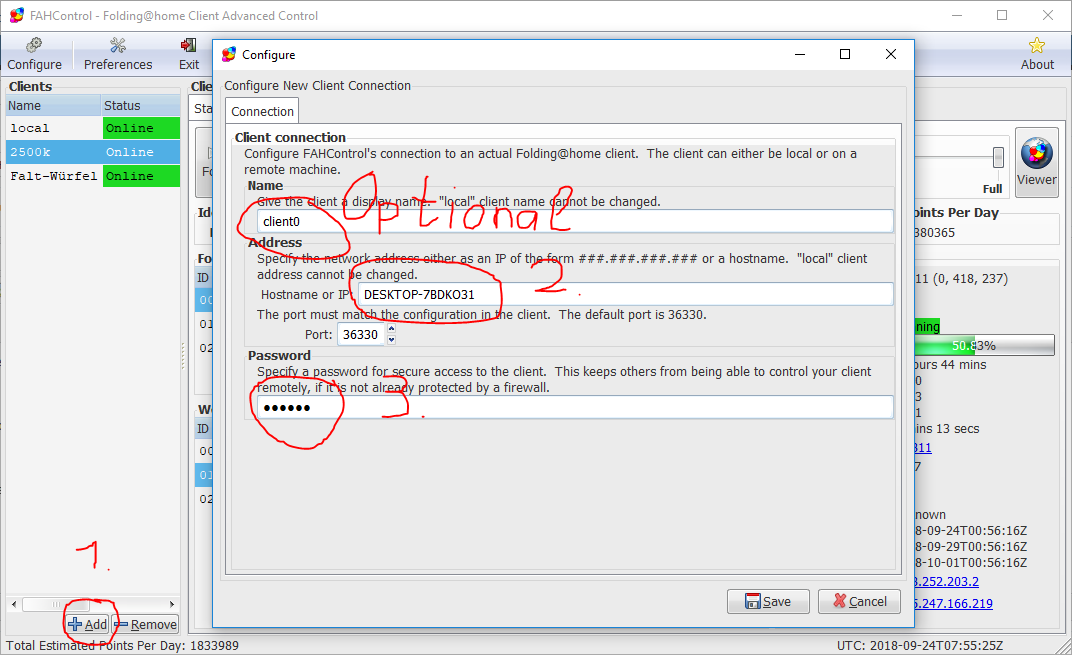Screen dimensions: 1072x655
Task: Open Preferences in the main toolbar
Action: pyautogui.click(x=118, y=55)
